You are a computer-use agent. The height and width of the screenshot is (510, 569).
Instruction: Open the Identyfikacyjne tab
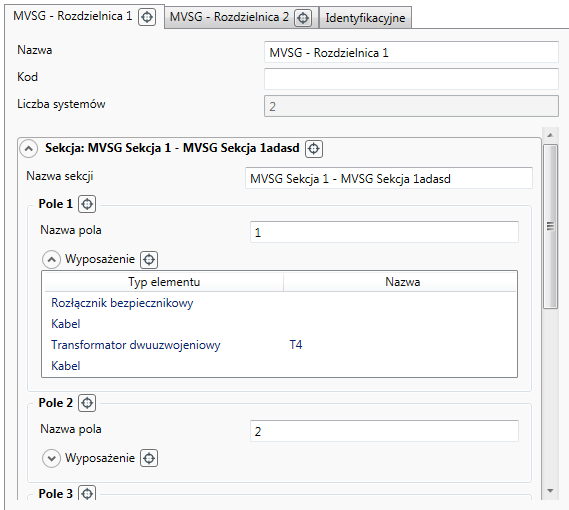(365, 17)
